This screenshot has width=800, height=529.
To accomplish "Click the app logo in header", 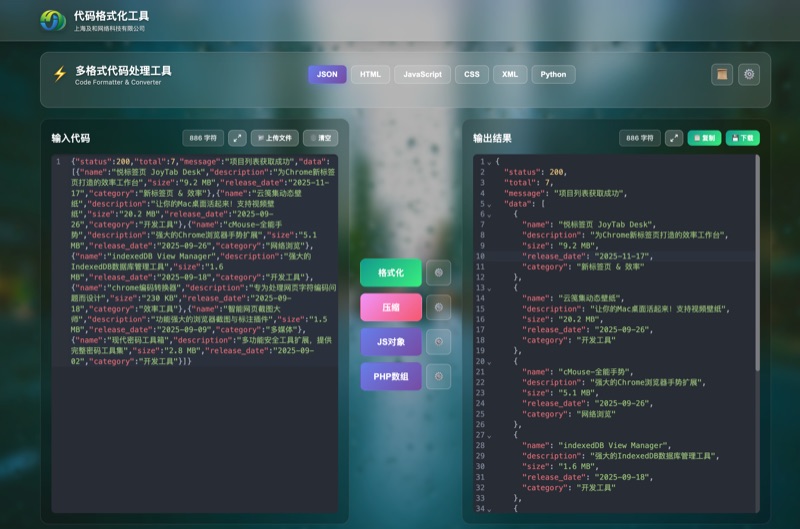I will point(53,20).
